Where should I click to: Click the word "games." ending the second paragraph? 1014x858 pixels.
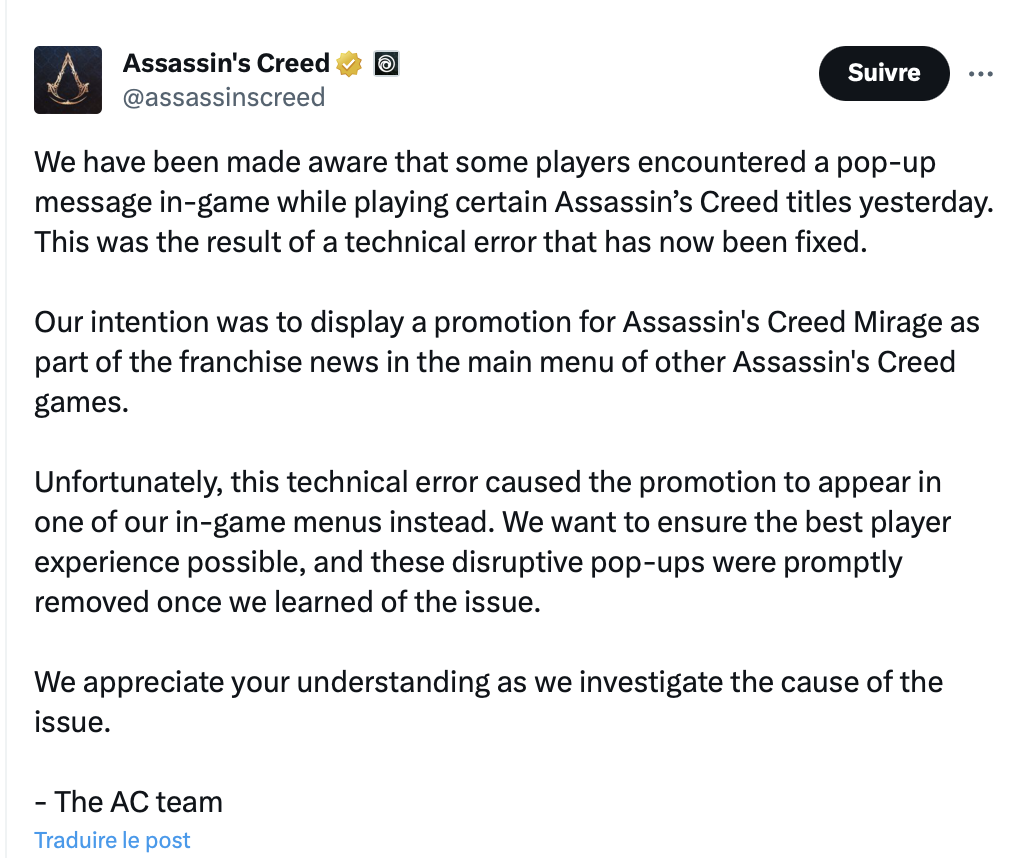pyautogui.click(x=81, y=403)
